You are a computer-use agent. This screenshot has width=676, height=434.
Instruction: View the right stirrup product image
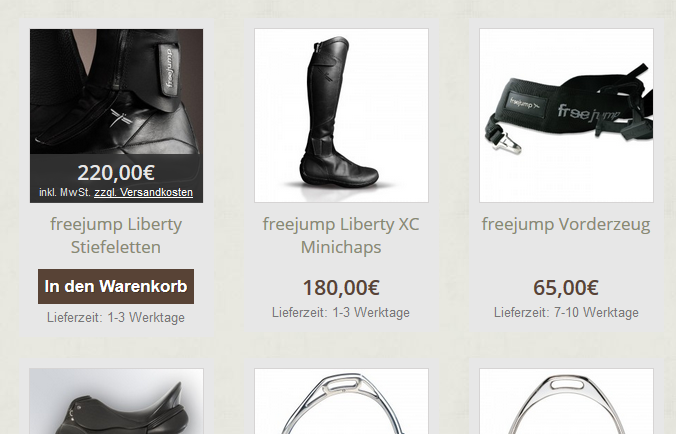point(566,401)
